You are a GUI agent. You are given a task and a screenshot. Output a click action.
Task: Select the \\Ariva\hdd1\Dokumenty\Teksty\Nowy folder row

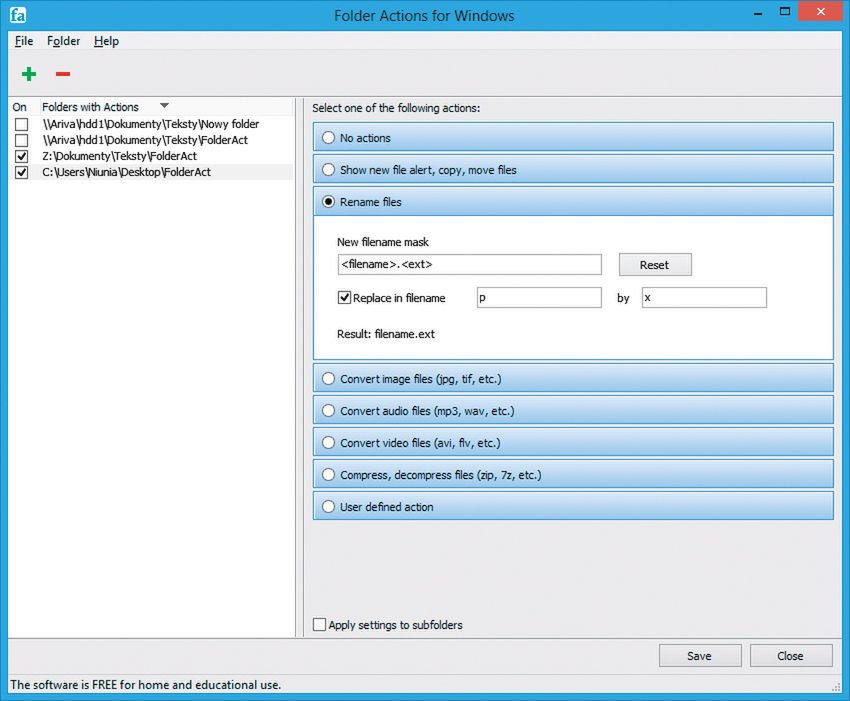coord(151,124)
